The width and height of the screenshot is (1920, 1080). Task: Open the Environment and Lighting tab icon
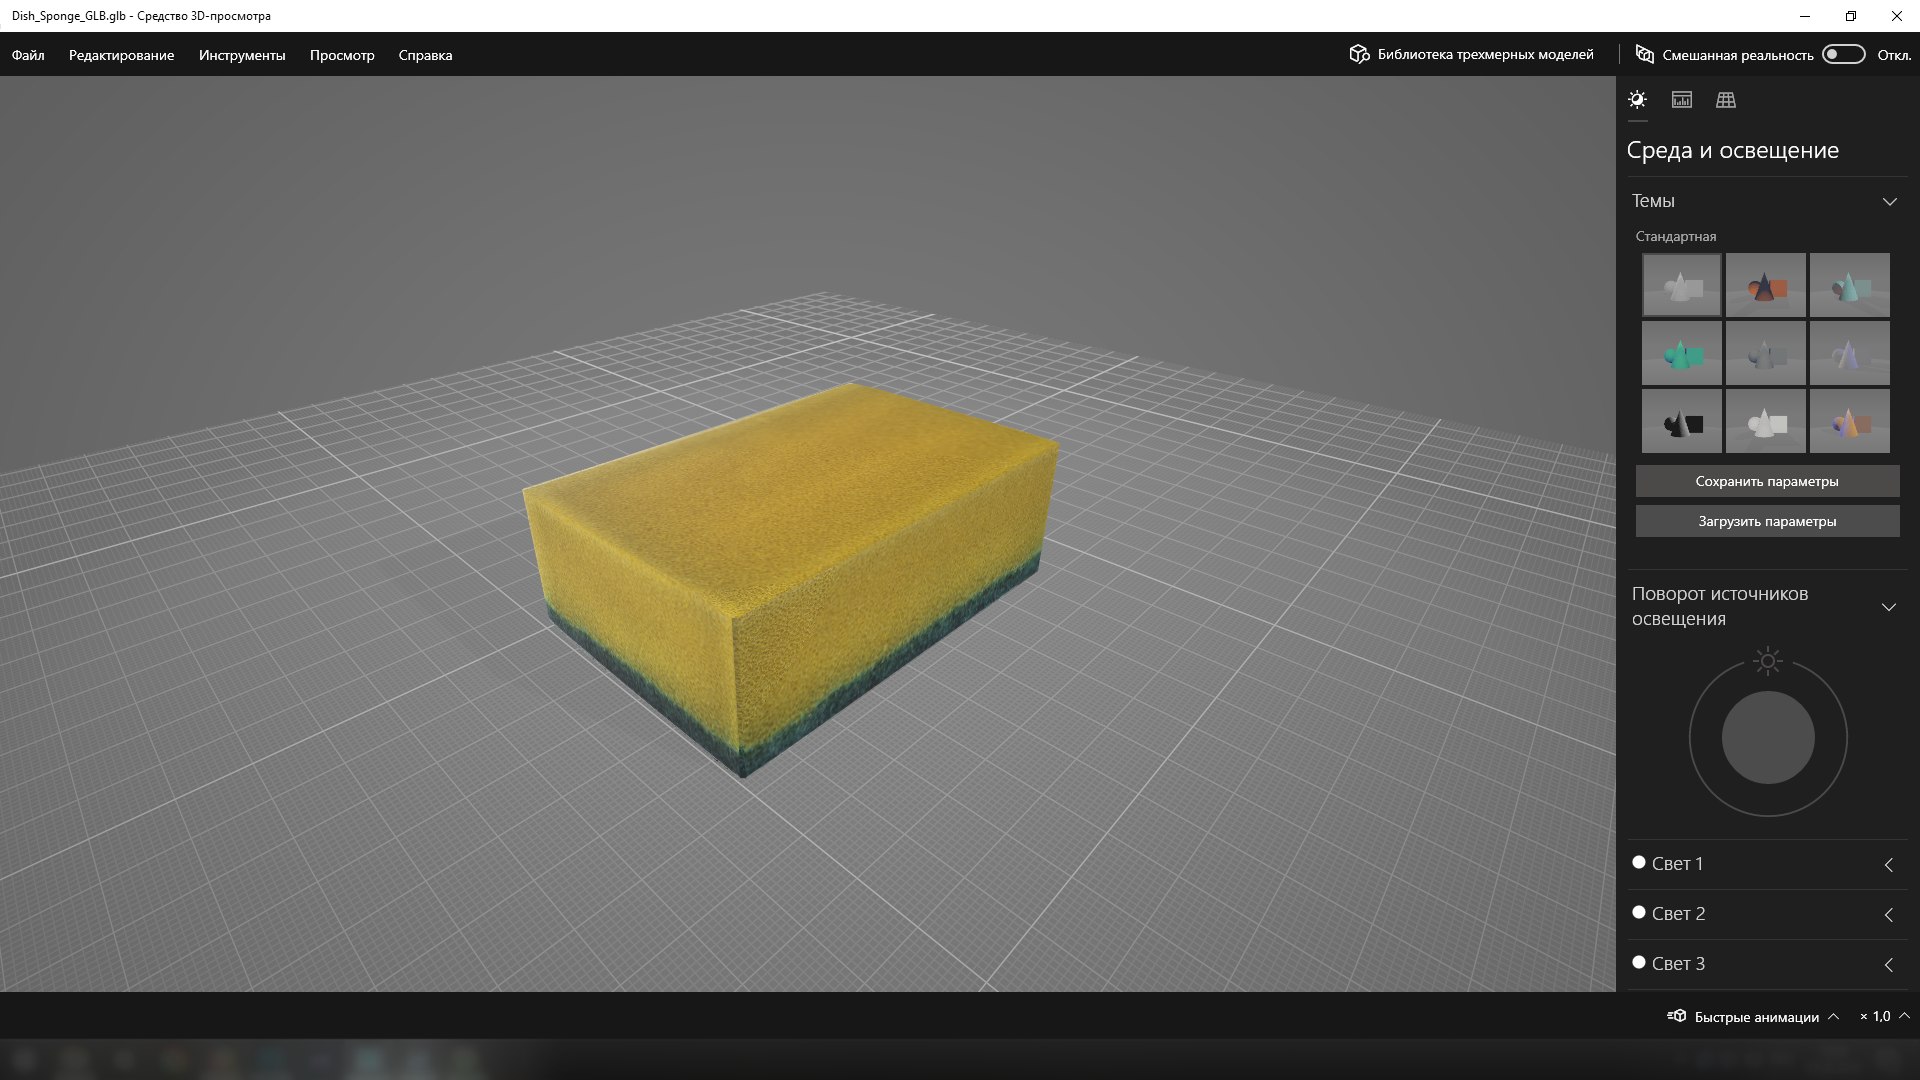[x=1637, y=100]
